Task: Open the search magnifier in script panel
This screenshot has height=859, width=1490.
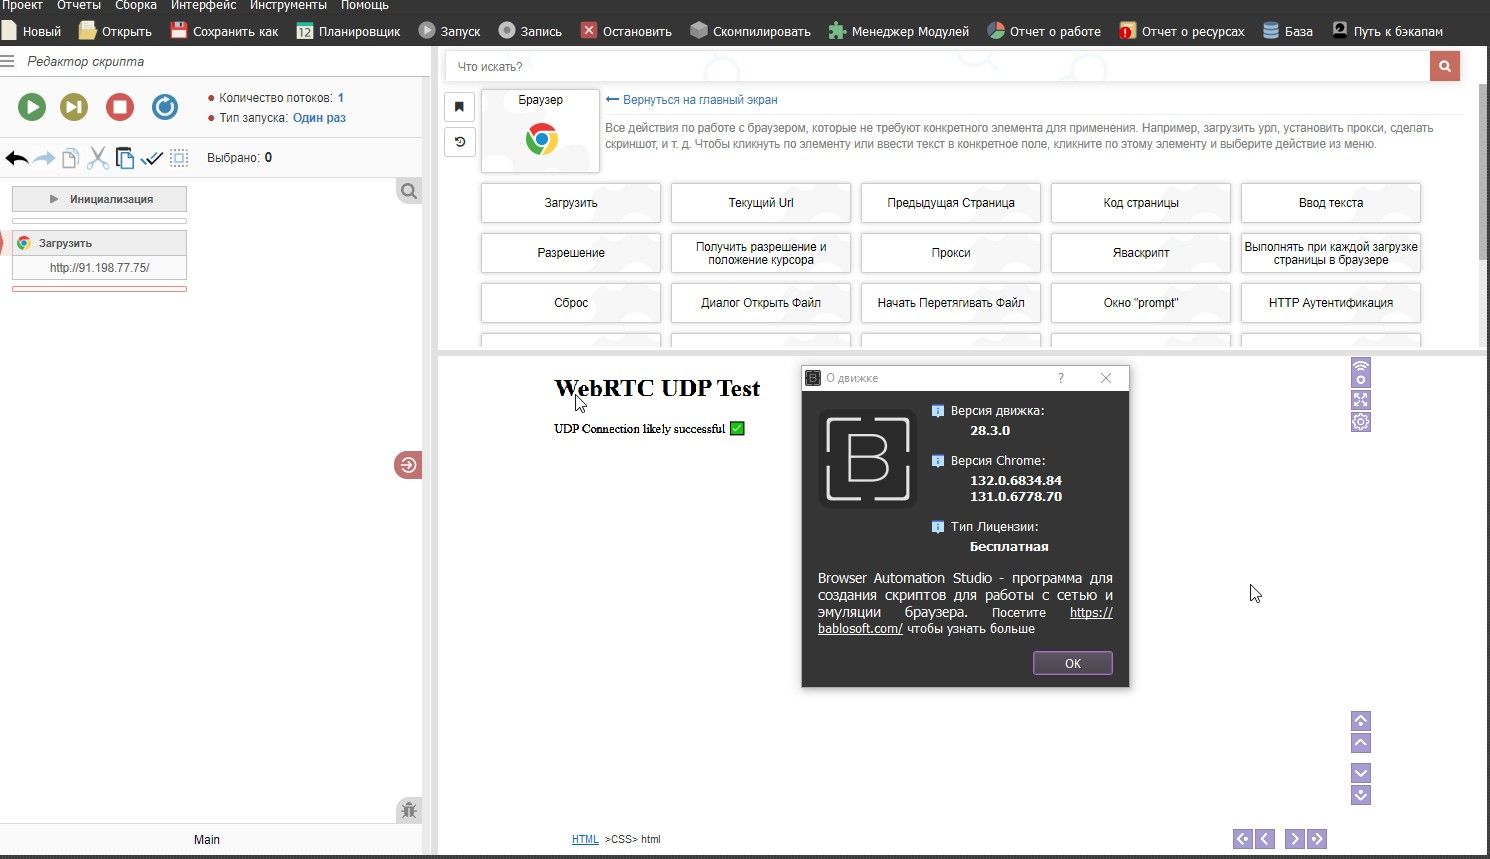Action: 409,191
